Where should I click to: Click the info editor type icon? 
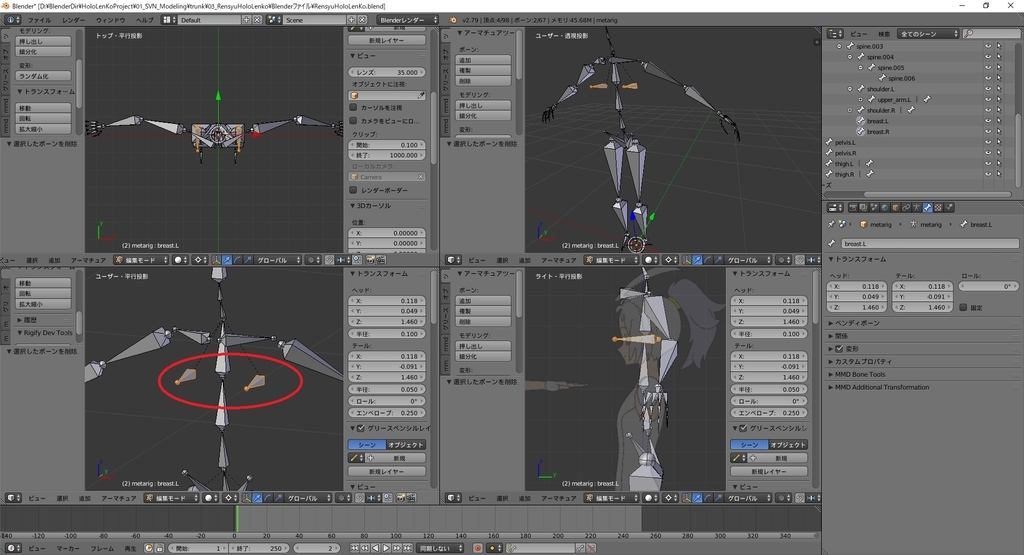(x=10, y=20)
